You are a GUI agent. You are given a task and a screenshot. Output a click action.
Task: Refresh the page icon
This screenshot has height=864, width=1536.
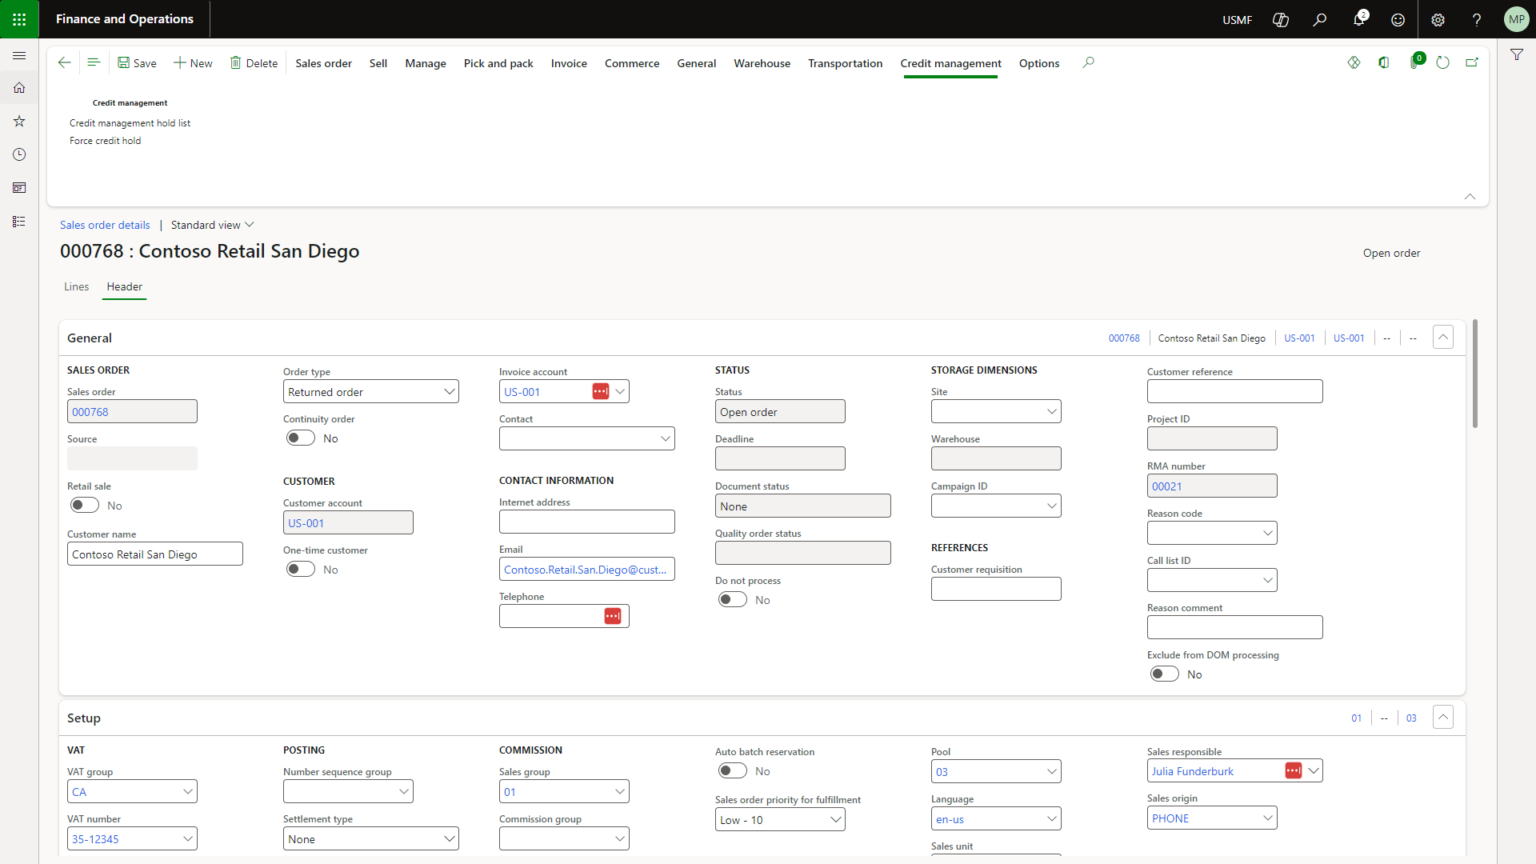coord(1443,62)
